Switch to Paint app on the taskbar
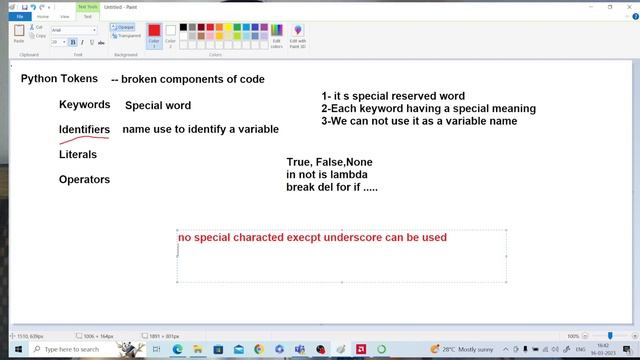This screenshot has height=360, width=640. point(341,349)
